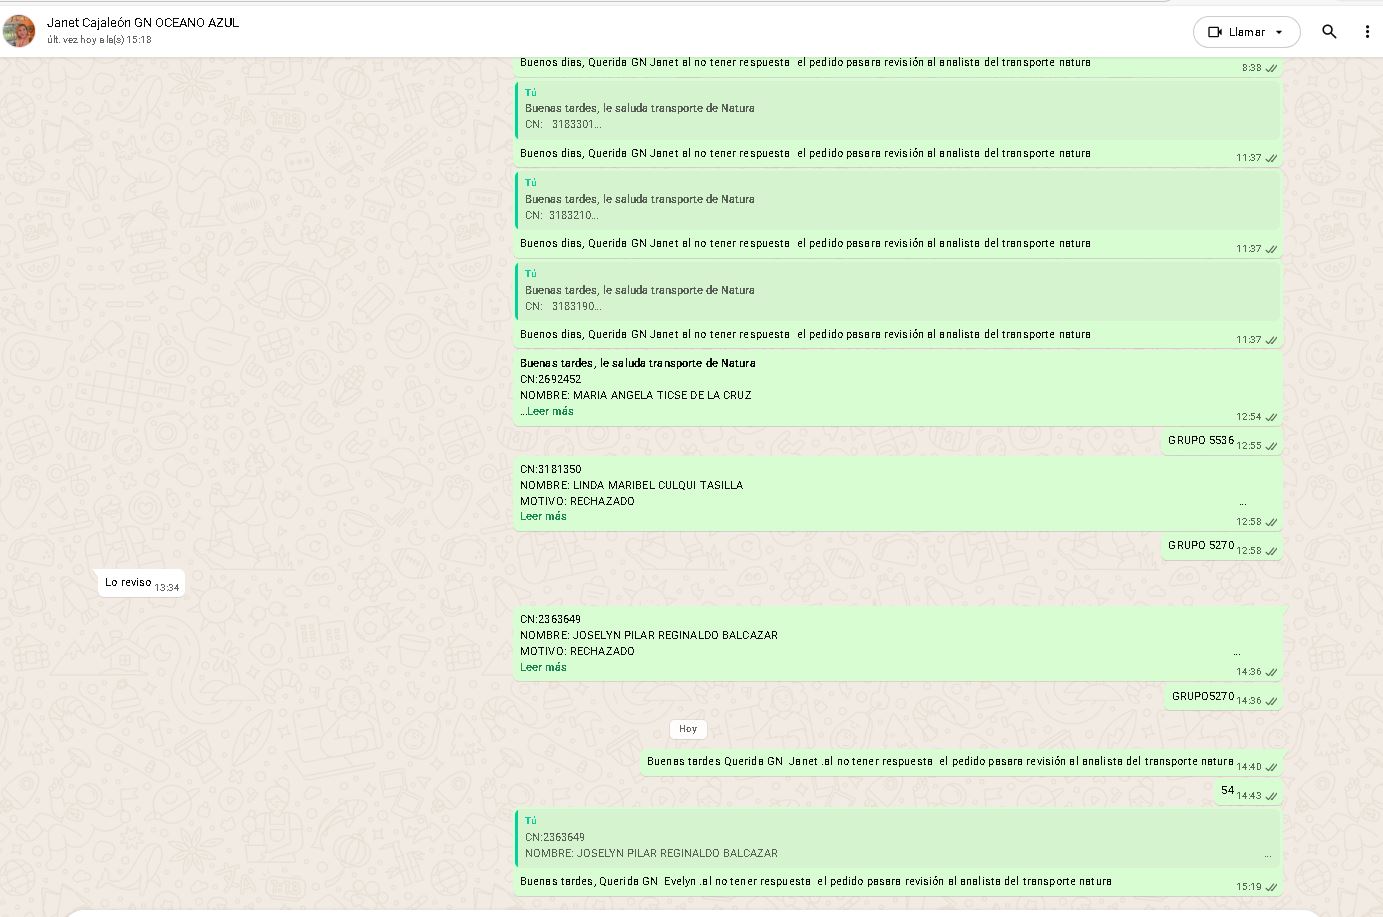The width and height of the screenshot is (1383, 917).
Task: Click read-receipt checkmarks on 12:54 message
Action: coord(1271,417)
